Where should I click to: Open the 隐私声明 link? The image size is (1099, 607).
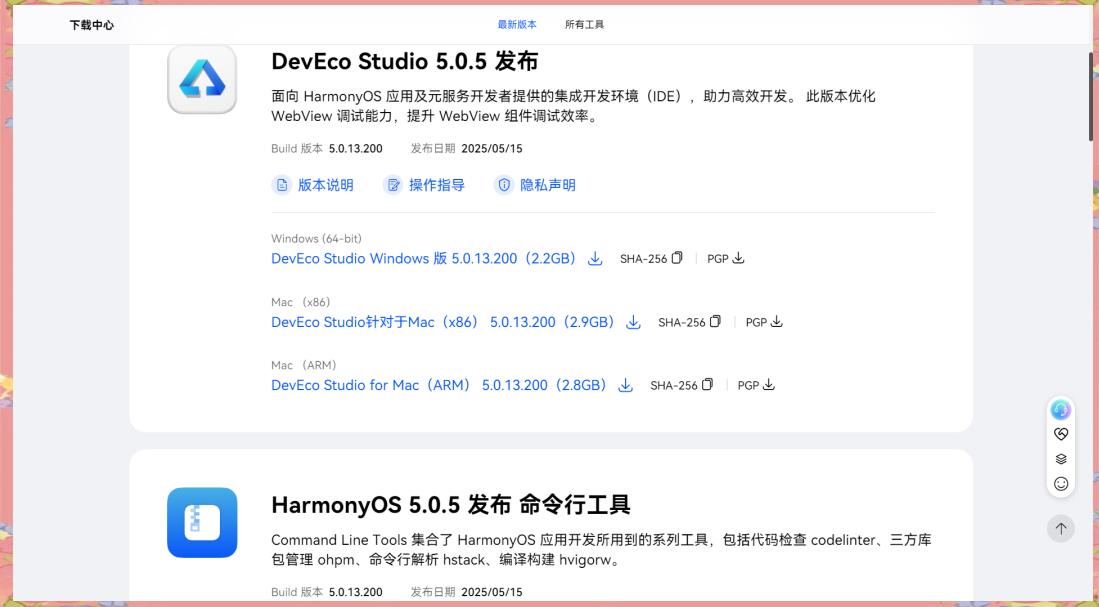click(x=547, y=185)
